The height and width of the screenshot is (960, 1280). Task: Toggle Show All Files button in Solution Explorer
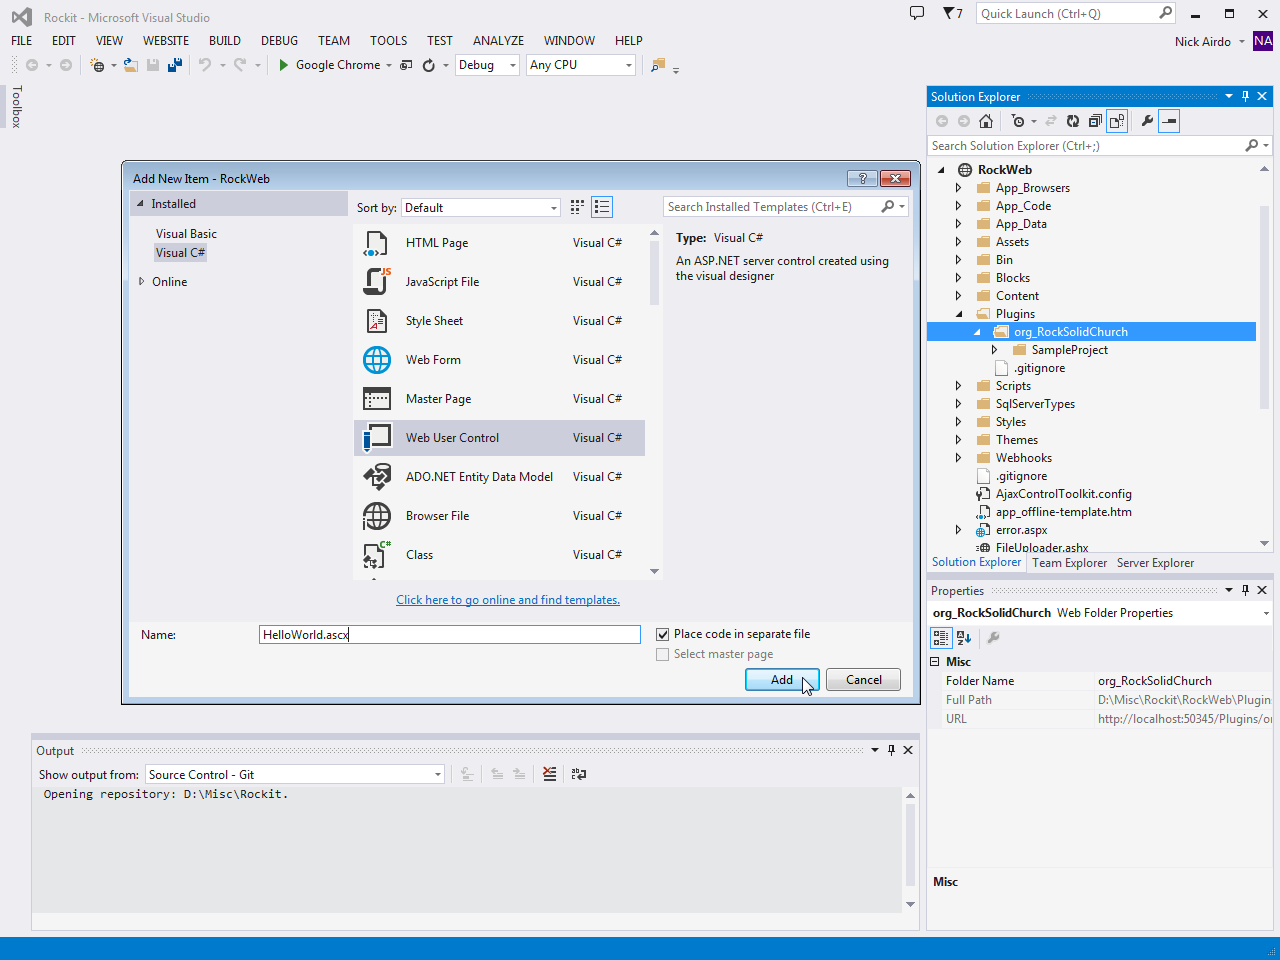tap(1117, 121)
